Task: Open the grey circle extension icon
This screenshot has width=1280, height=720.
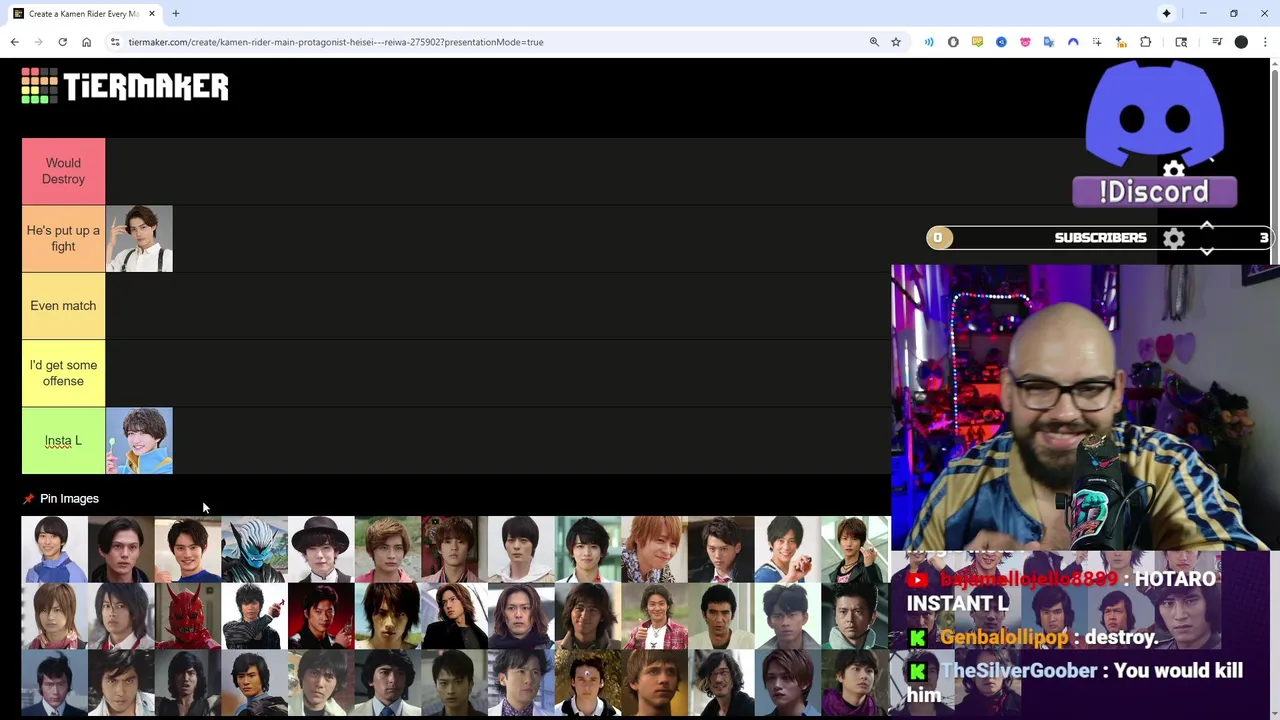Action: point(953,42)
